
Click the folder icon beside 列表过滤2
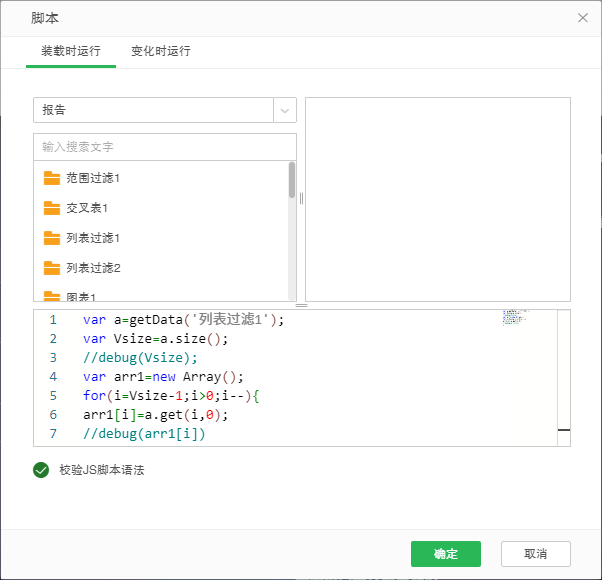point(52,268)
